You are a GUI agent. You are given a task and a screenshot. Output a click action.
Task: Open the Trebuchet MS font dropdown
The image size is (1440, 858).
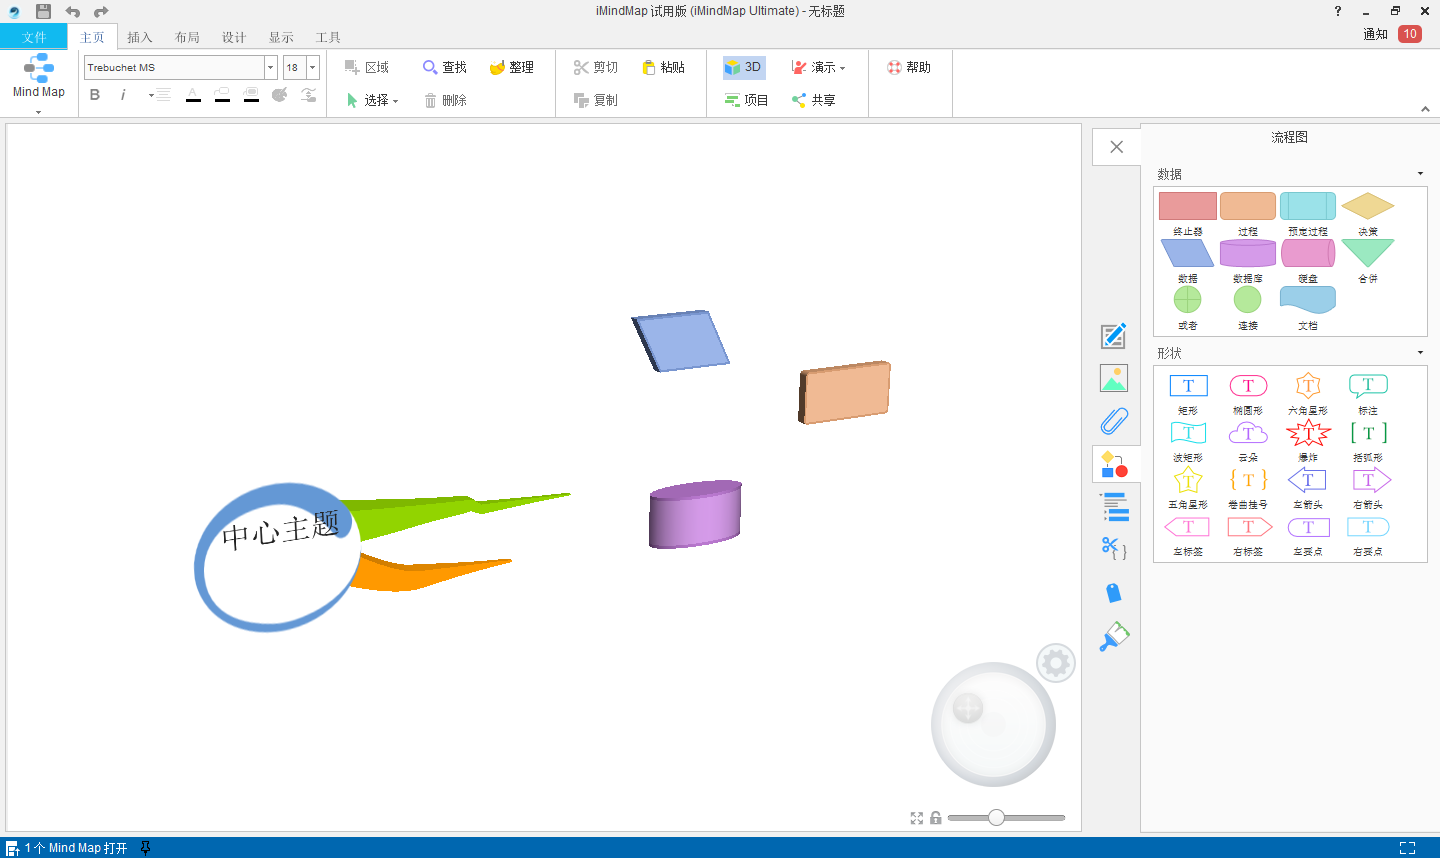[x=270, y=67]
